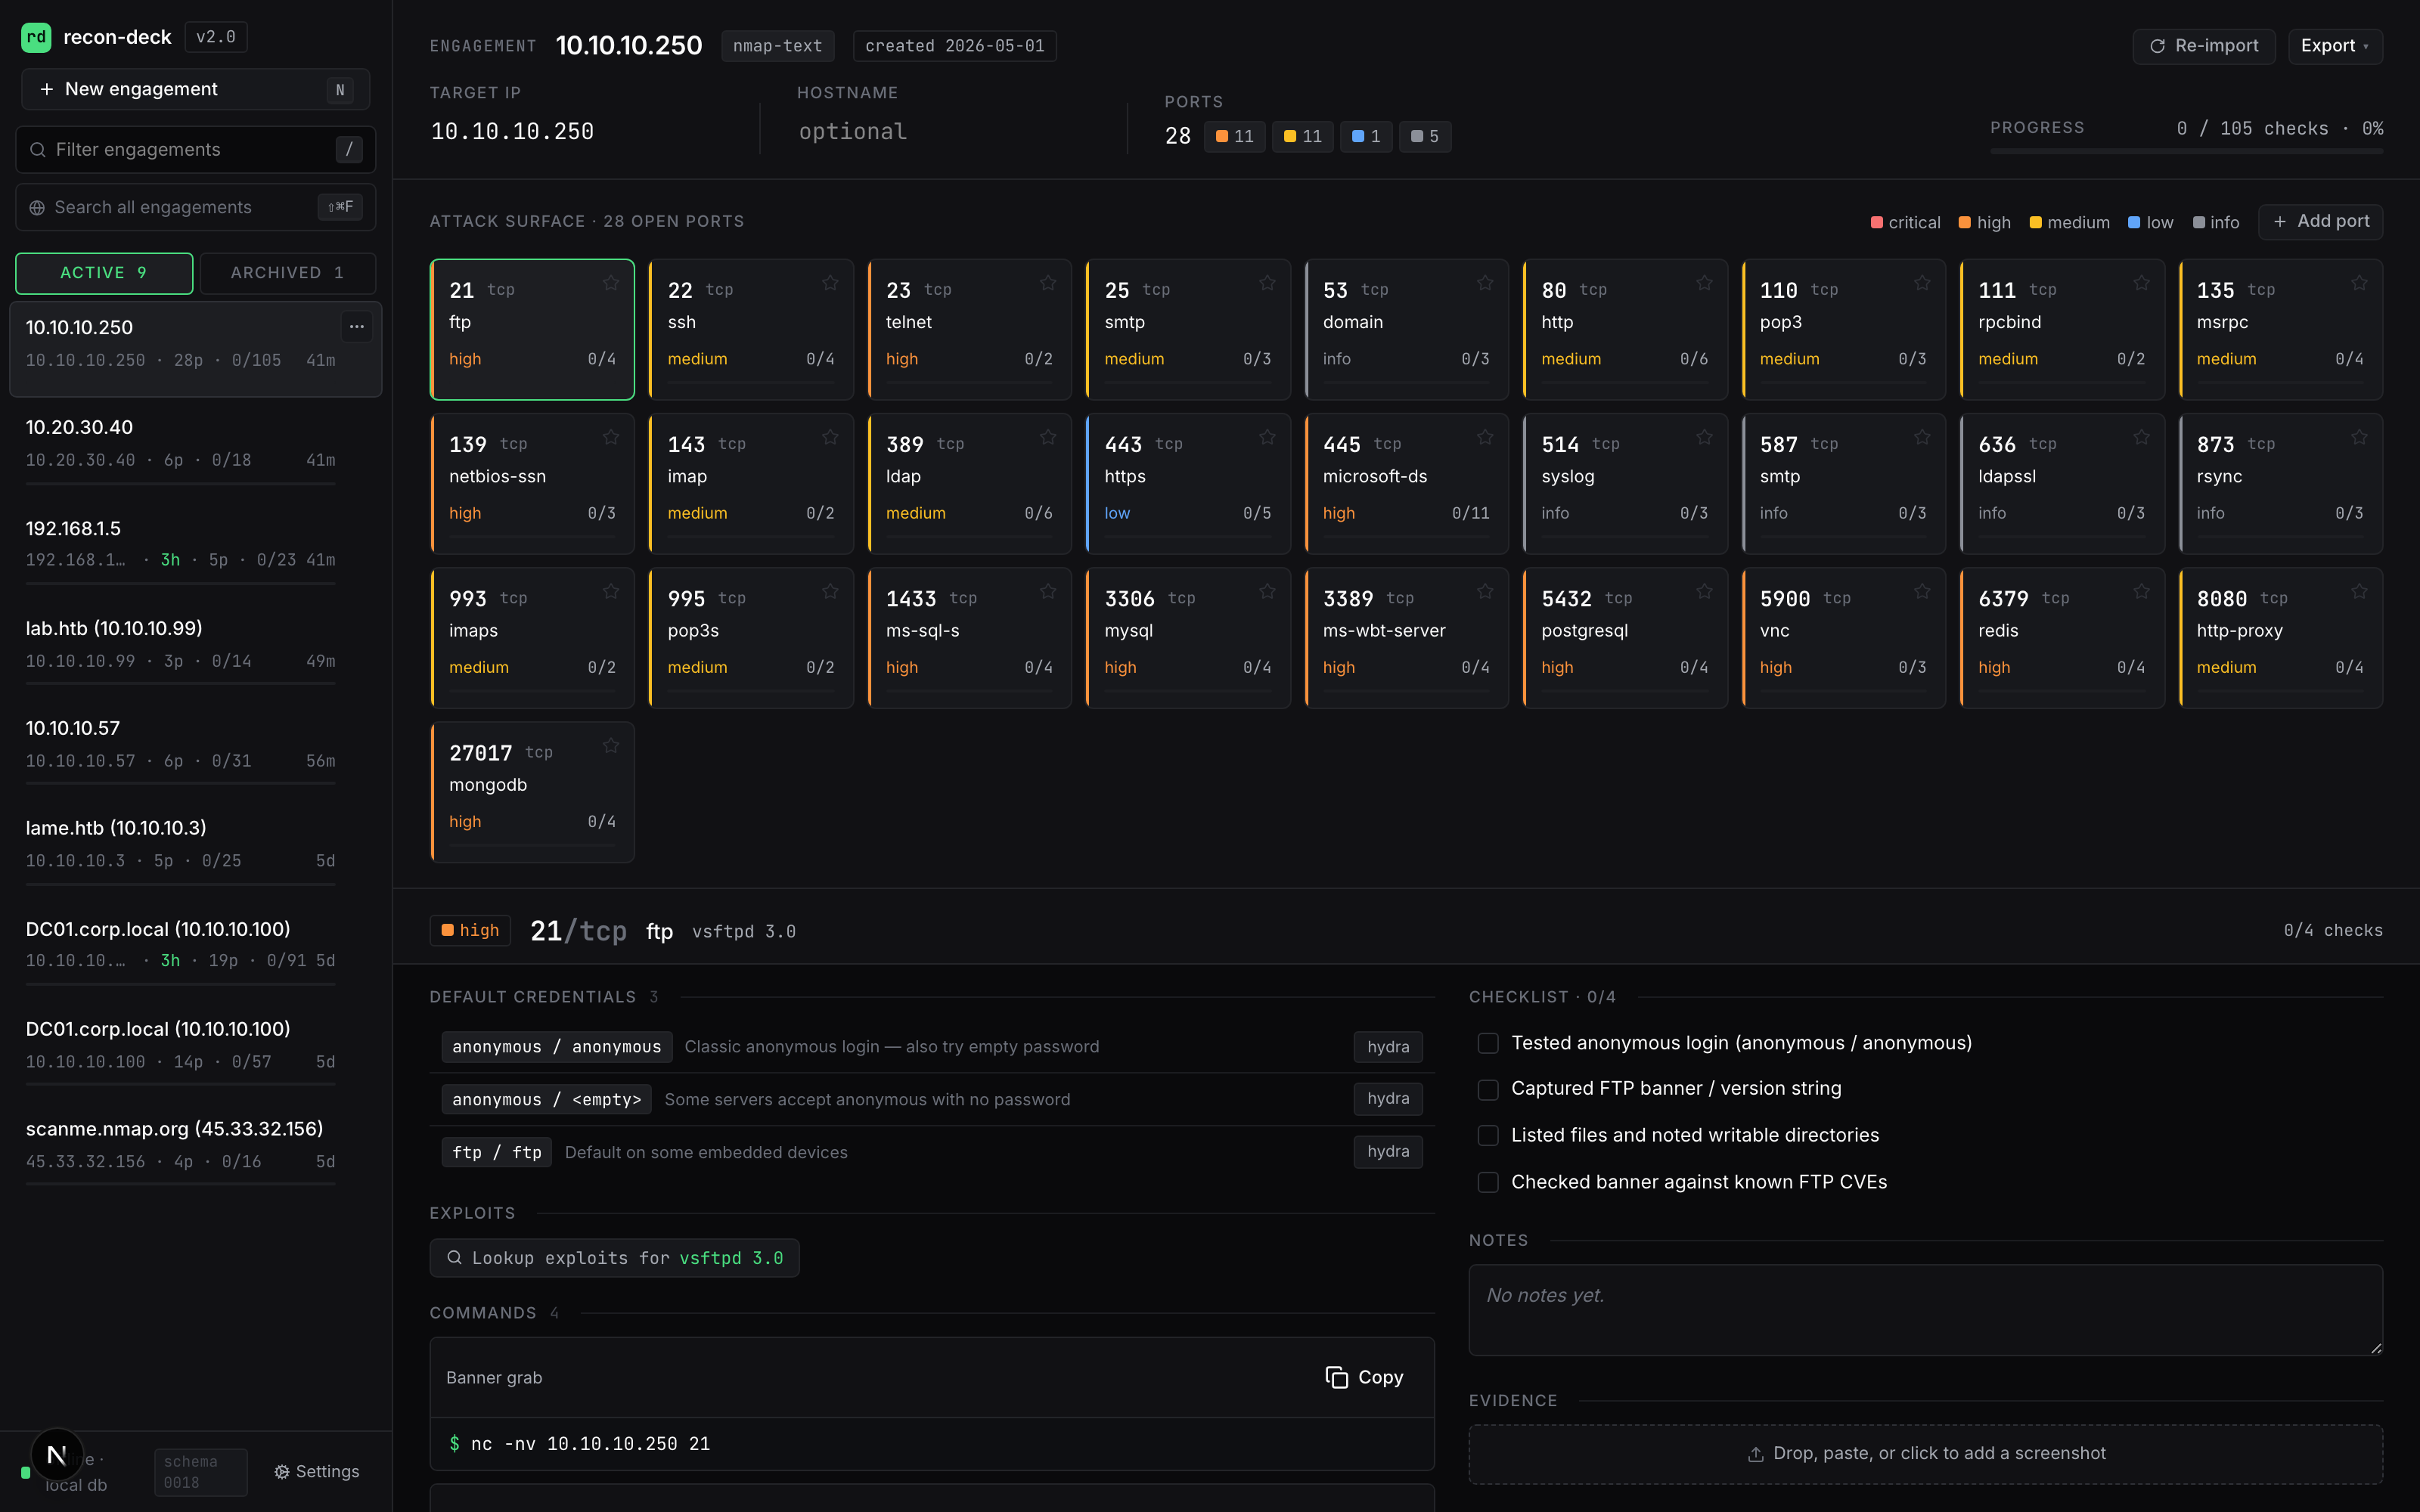Click the upload icon in evidence dropzone
2420x1512 pixels.
(x=1755, y=1454)
